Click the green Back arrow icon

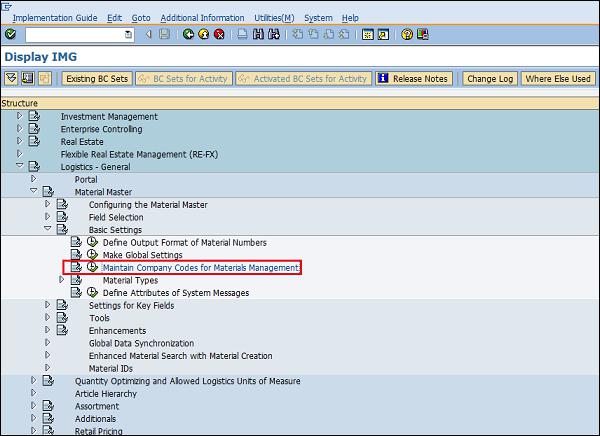point(189,34)
